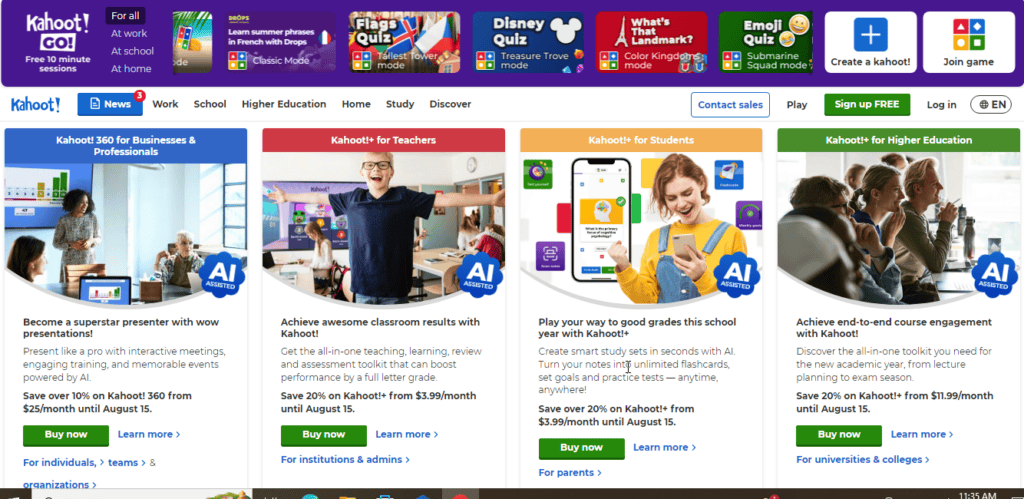Click the Contact sales button
The height and width of the screenshot is (499, 1024).
tap(730, 105)
